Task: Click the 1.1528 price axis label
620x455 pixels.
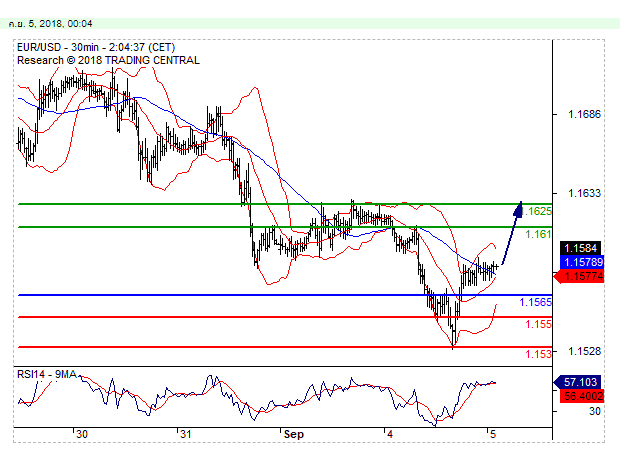Action: 584,351
